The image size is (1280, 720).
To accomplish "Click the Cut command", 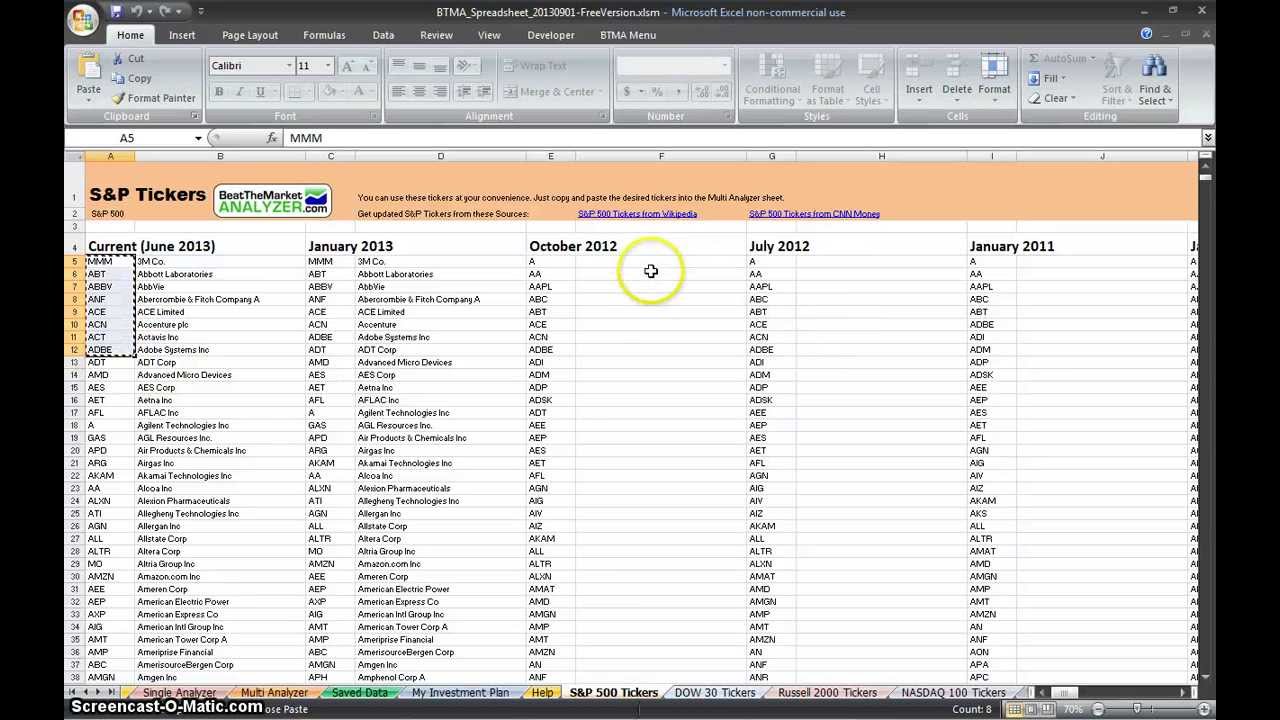I will click(x=128, y=59).
